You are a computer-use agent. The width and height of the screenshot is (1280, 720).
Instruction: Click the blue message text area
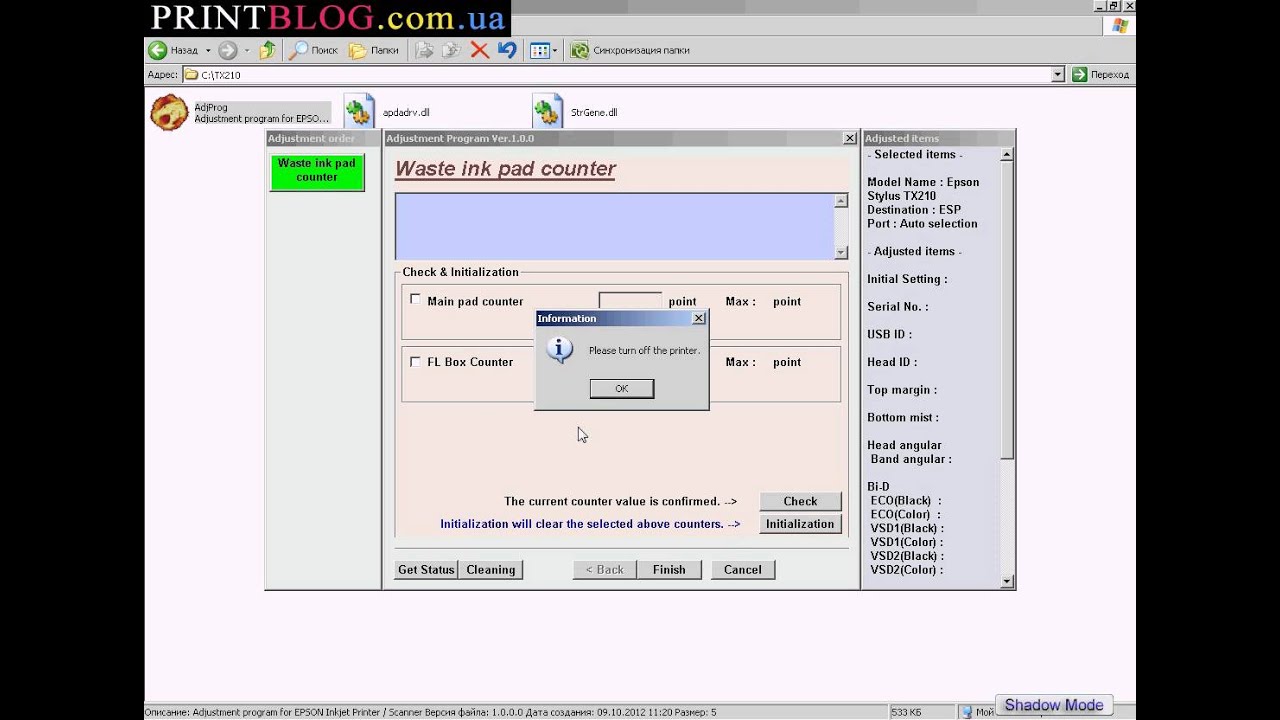[x=614, y=227]
